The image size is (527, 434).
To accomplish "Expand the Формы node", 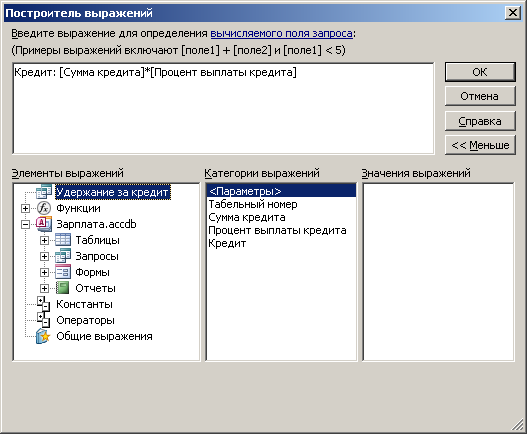I will tap(44, 272).
